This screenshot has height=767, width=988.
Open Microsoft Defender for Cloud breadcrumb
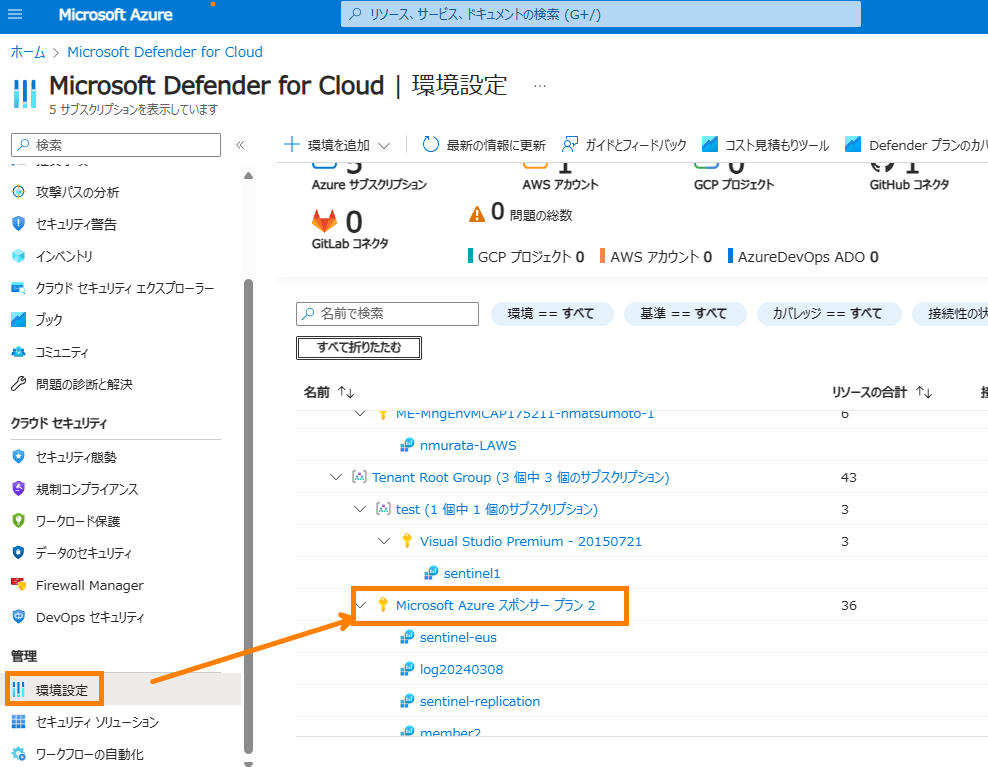[165, 52]
